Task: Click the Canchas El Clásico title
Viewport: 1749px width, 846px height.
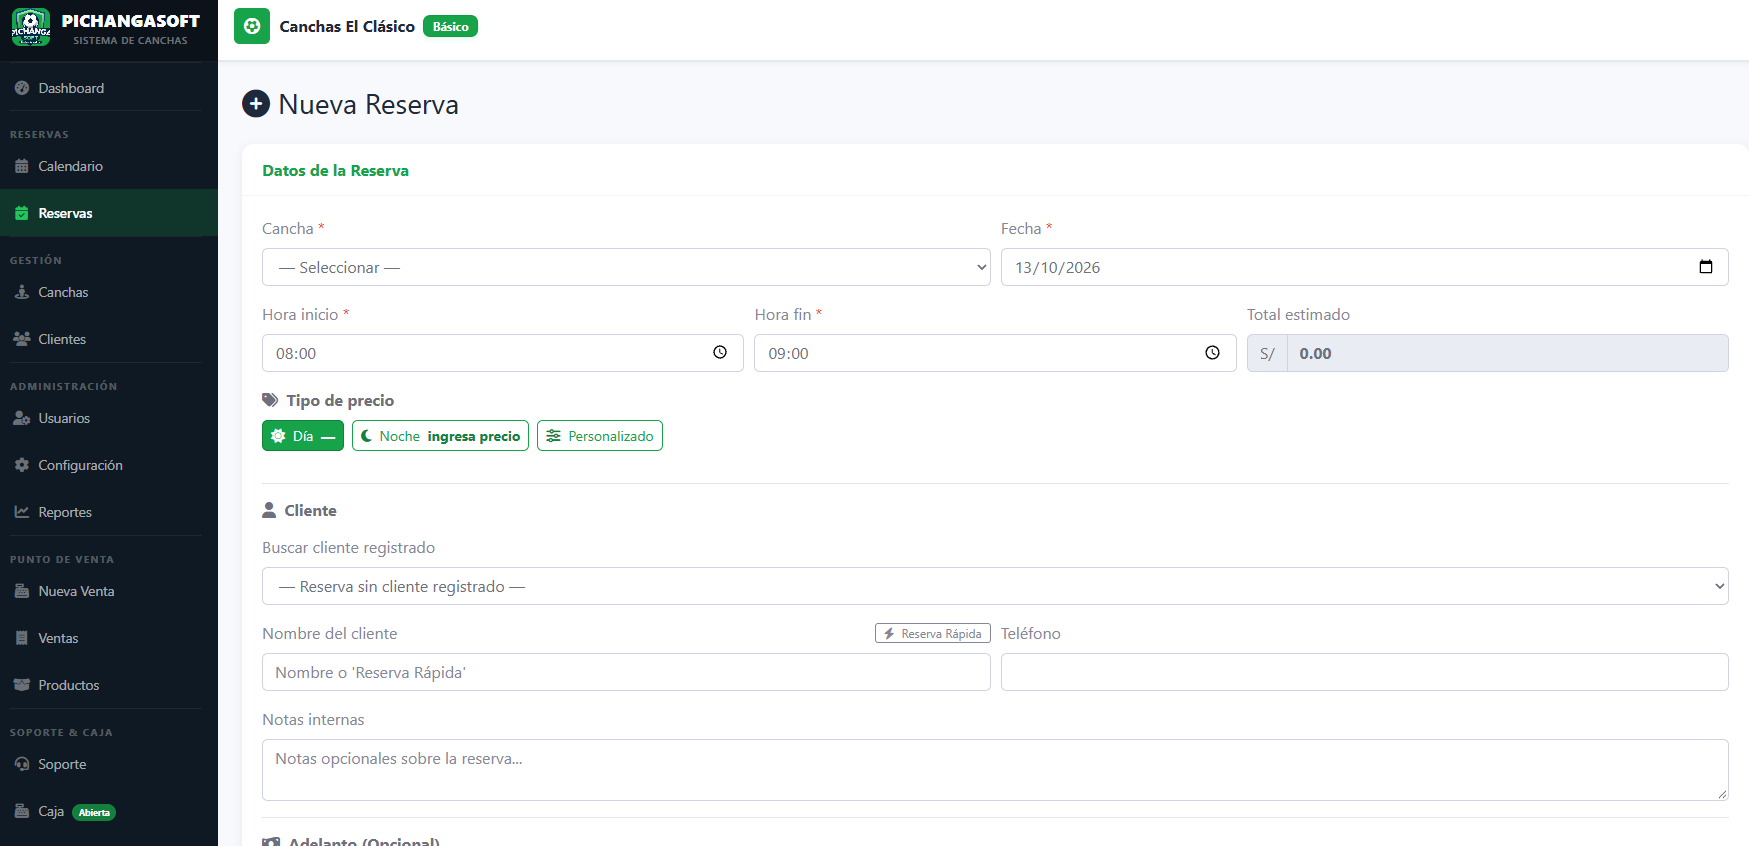Action: [x=347, y=27]
